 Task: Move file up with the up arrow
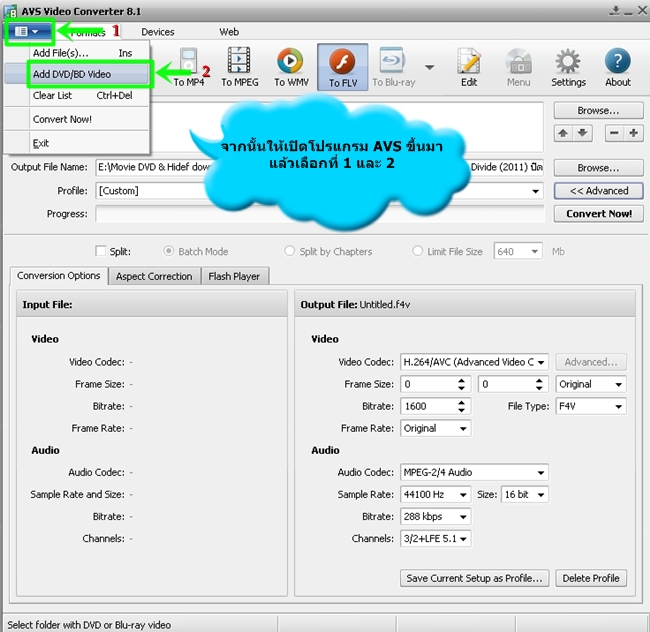[563, 133]
